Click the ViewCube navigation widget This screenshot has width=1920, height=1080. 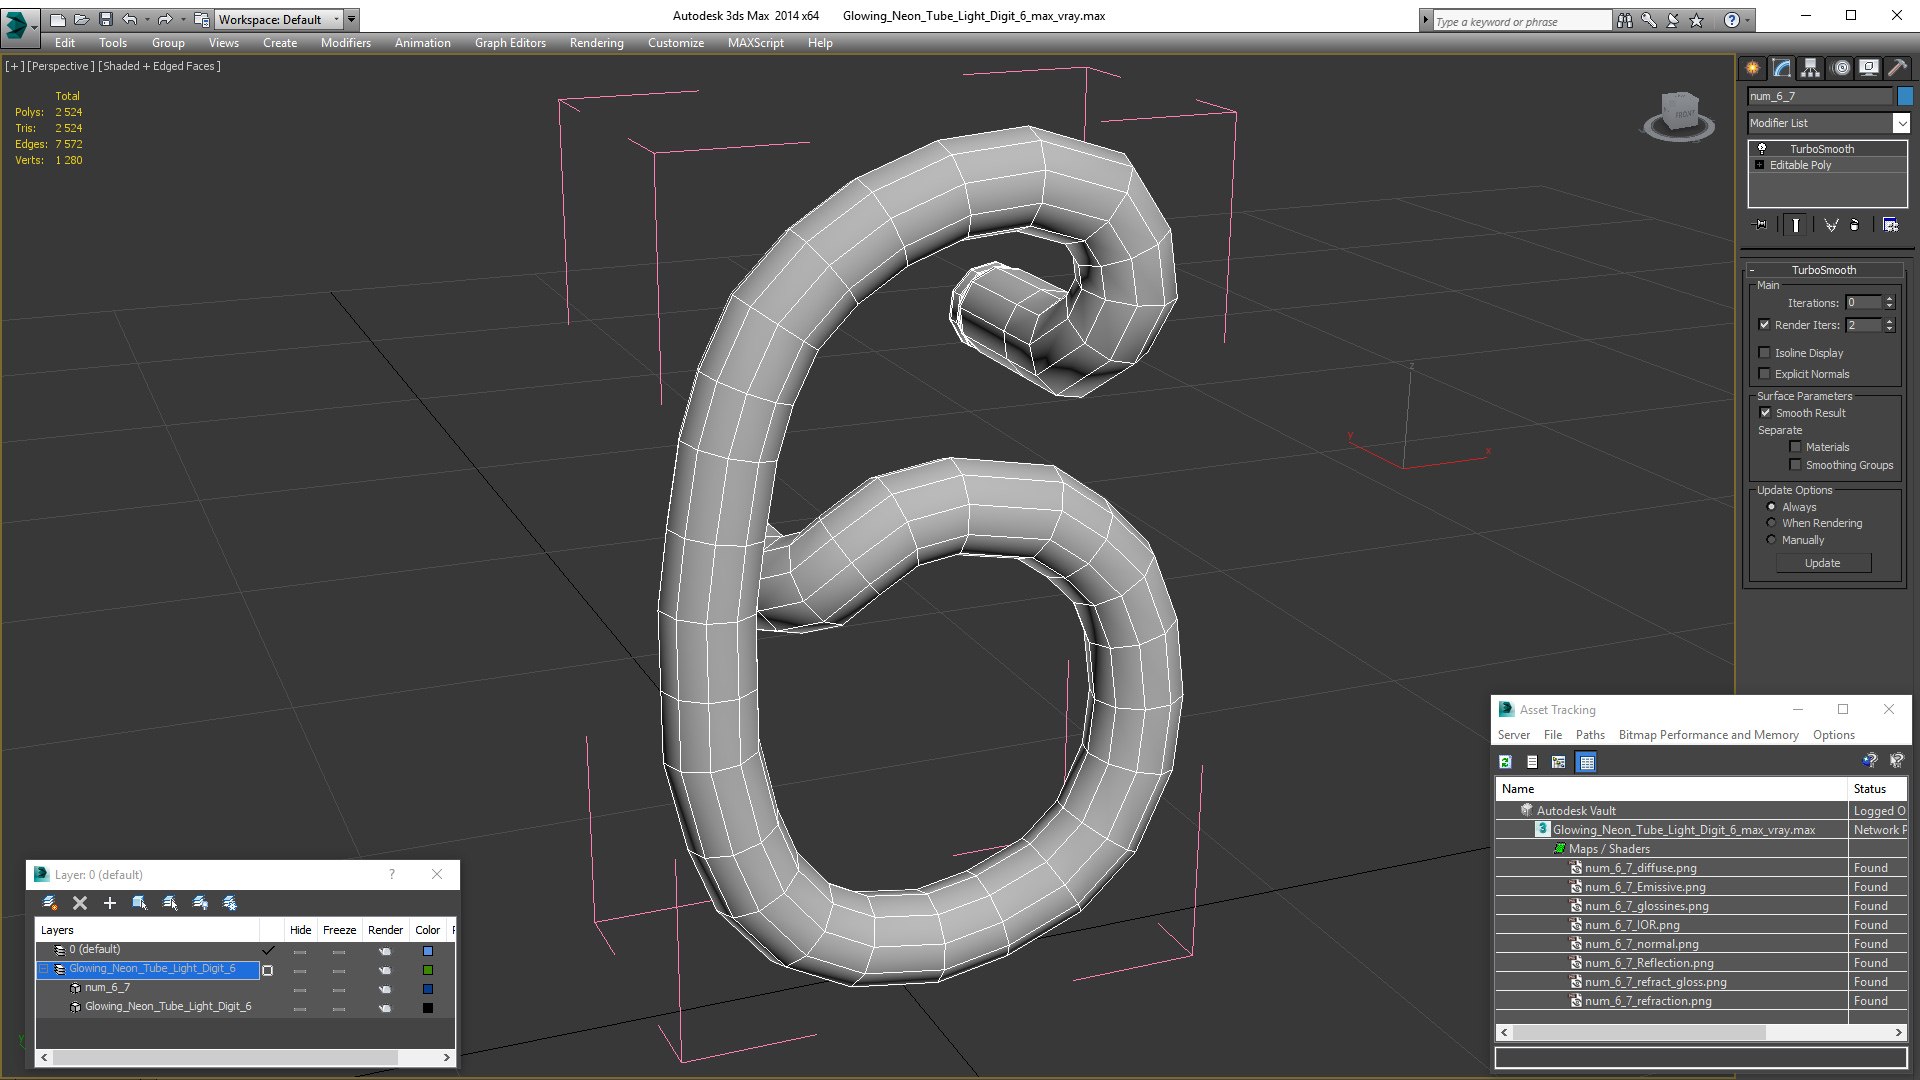[x=1679, y=116]
